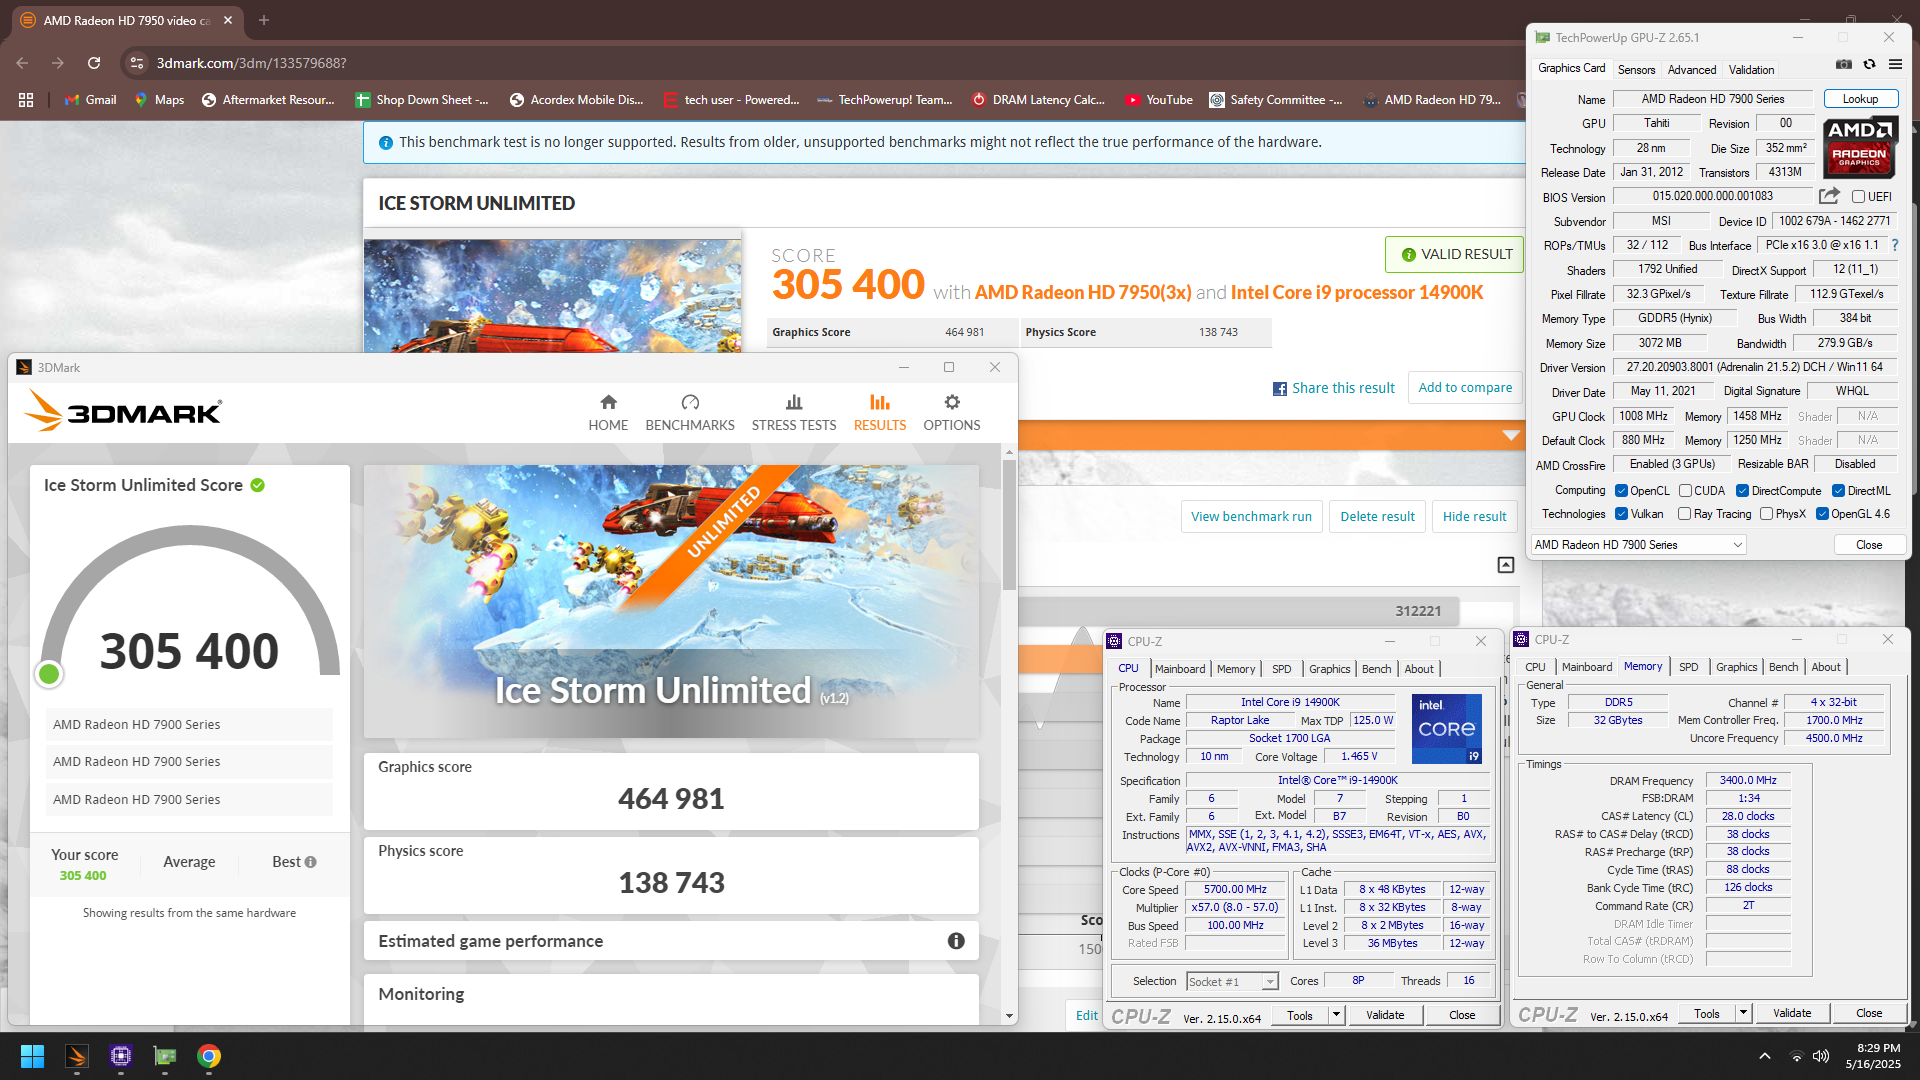Toggle the UEFI checkbox in GPU-Z
Viewport: 1920px width, 1080px height.
[1858, 197]
